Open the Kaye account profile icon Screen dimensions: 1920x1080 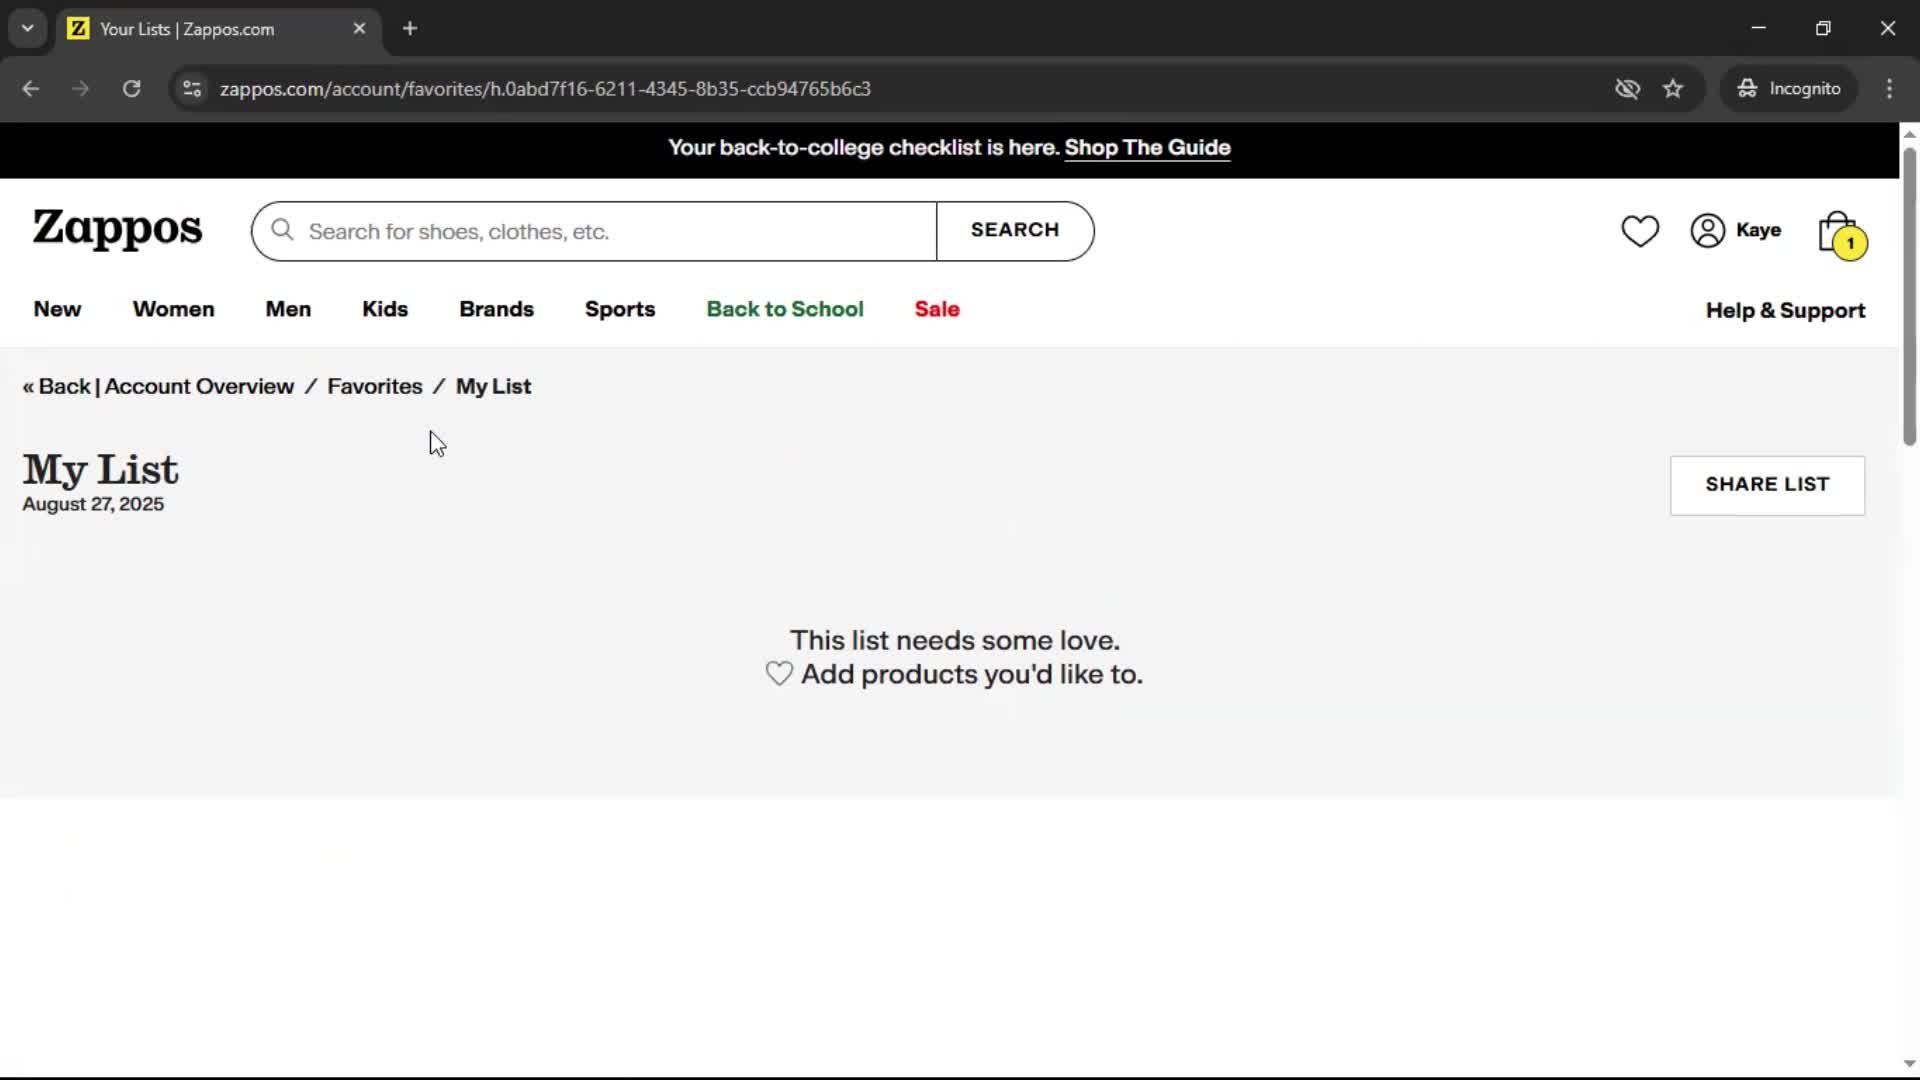coord(1707,231)
